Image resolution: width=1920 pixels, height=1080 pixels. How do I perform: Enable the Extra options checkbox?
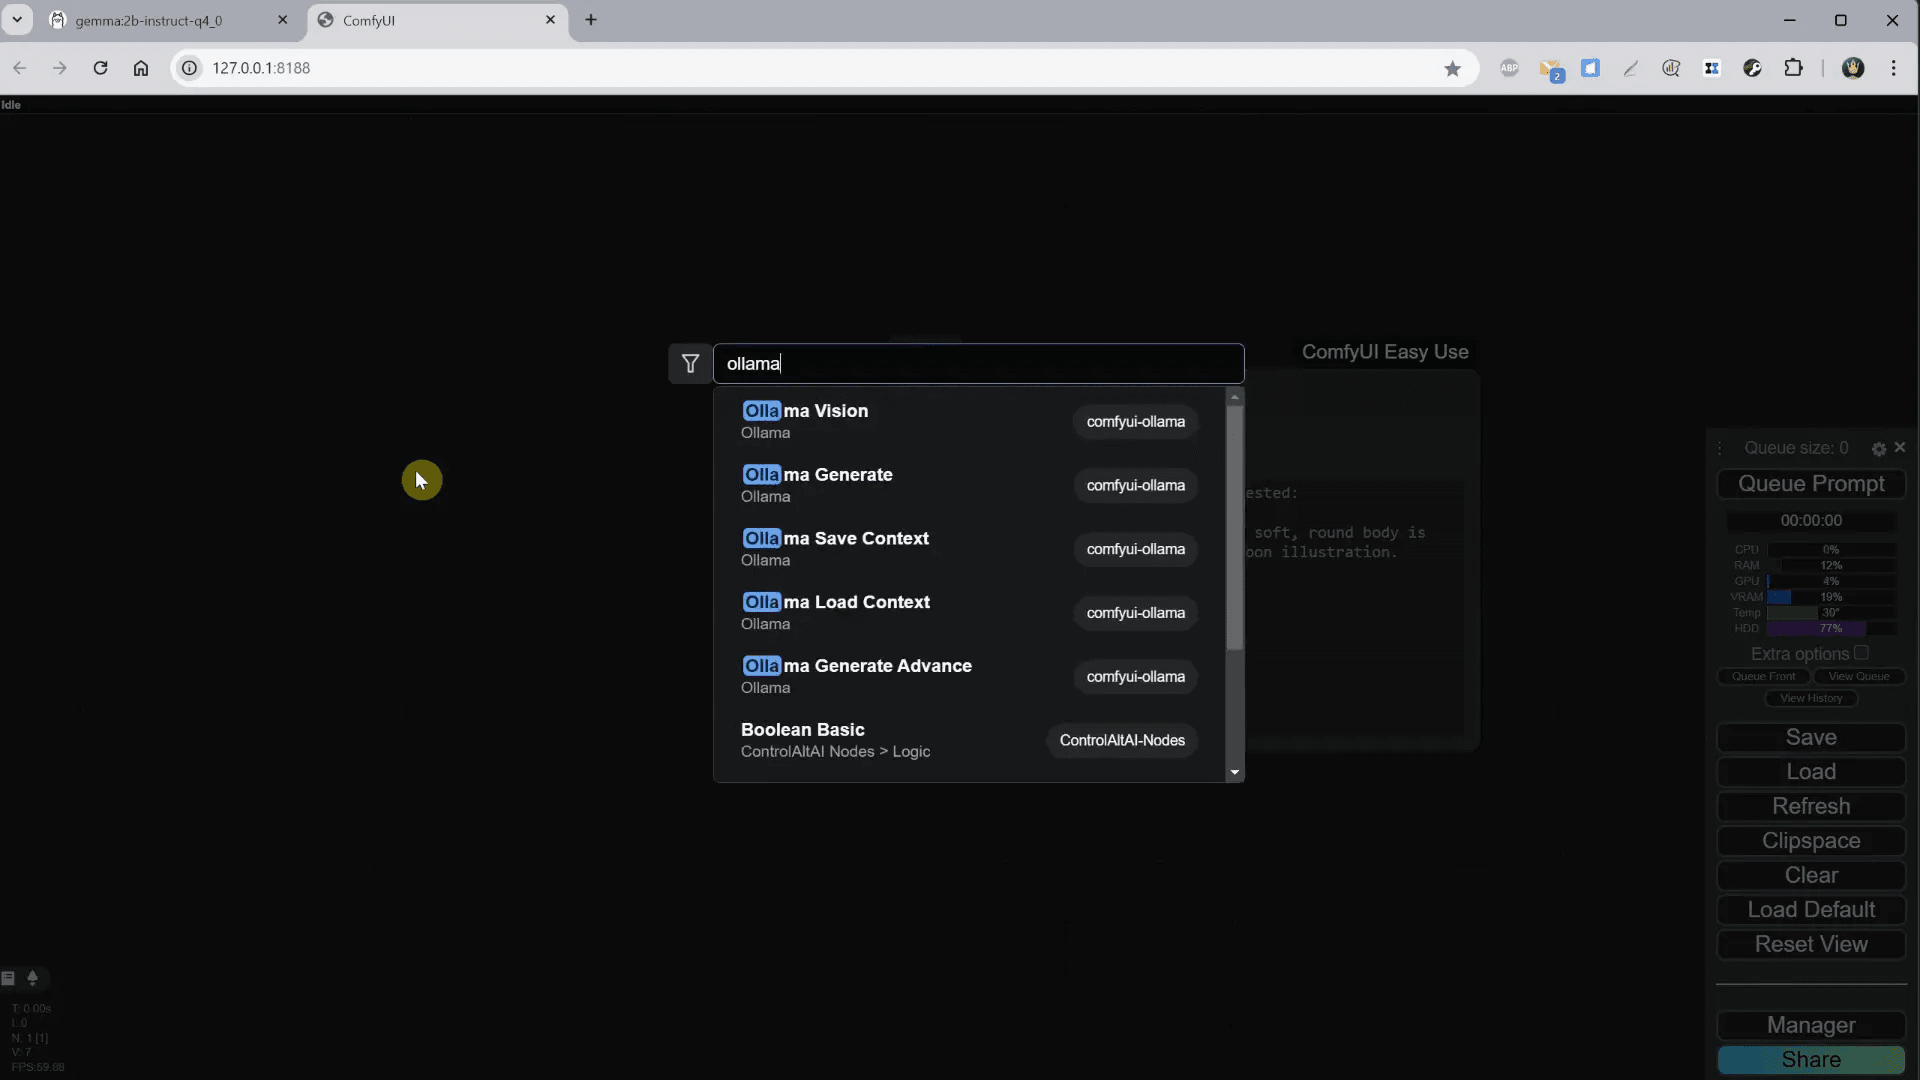1861,653
